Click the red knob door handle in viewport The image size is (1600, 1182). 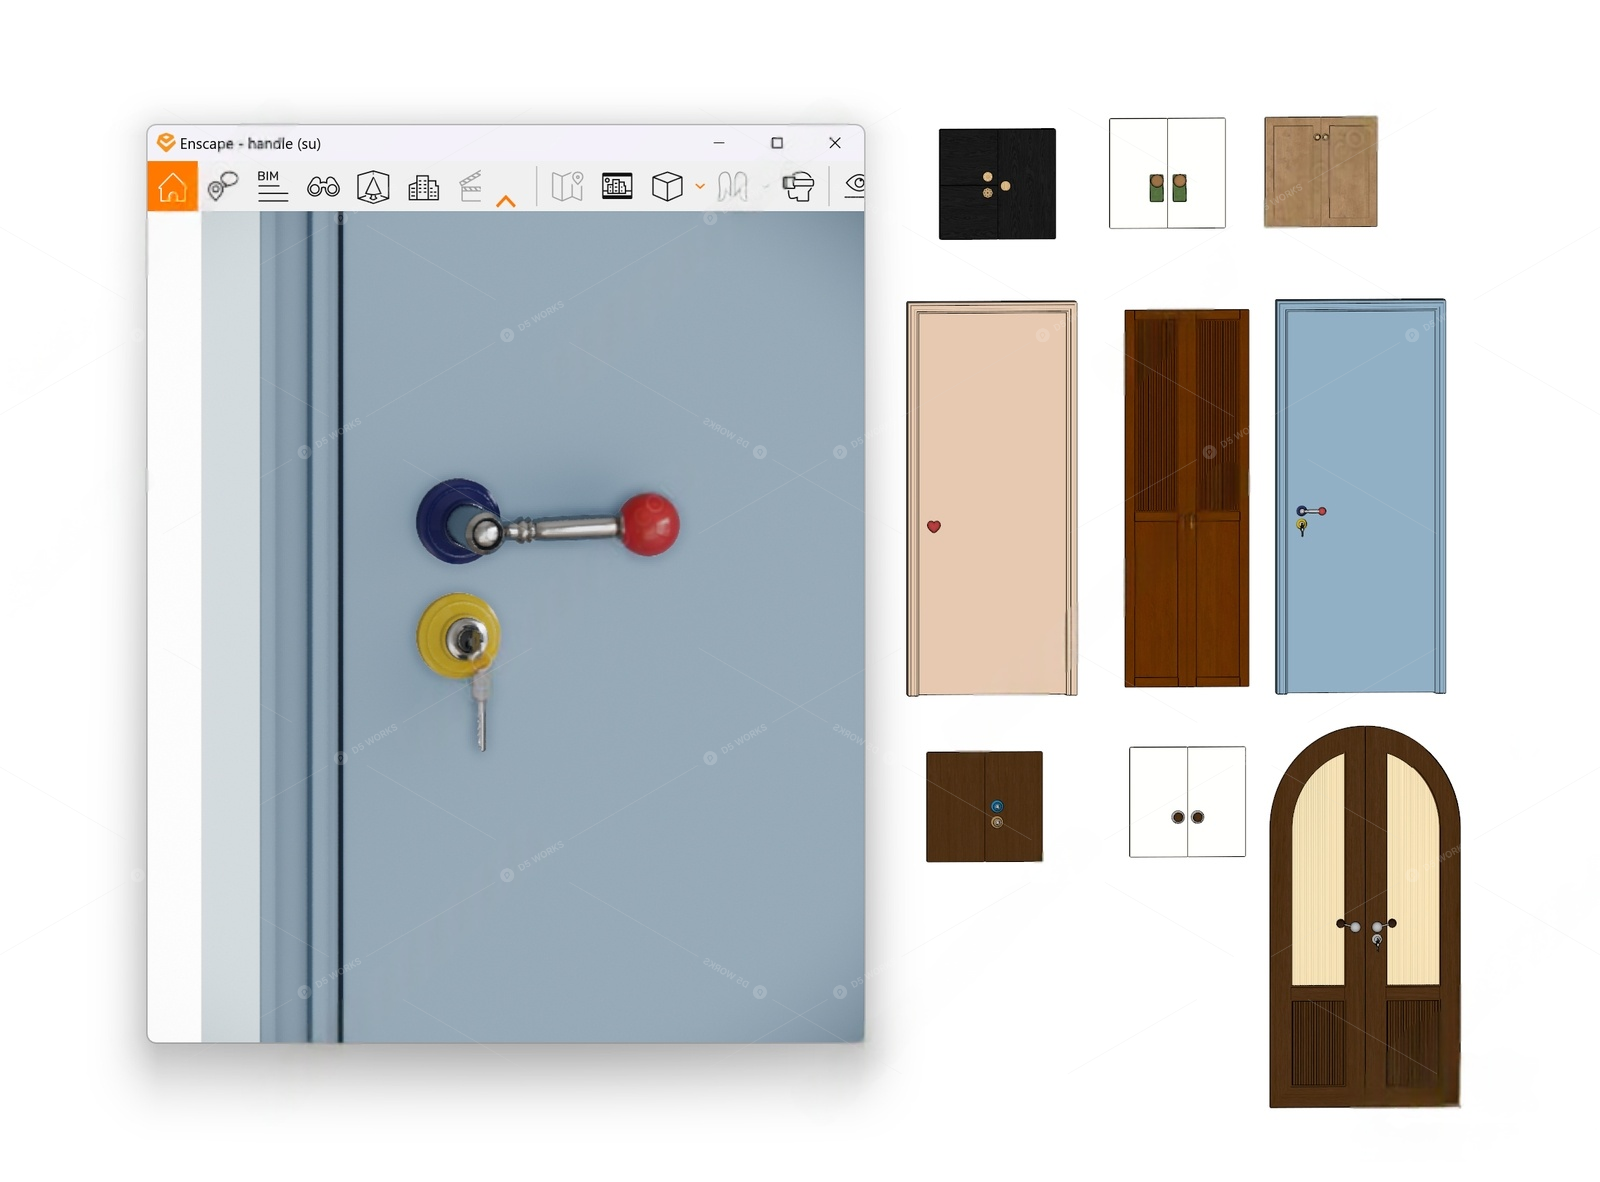click(548, 523)
